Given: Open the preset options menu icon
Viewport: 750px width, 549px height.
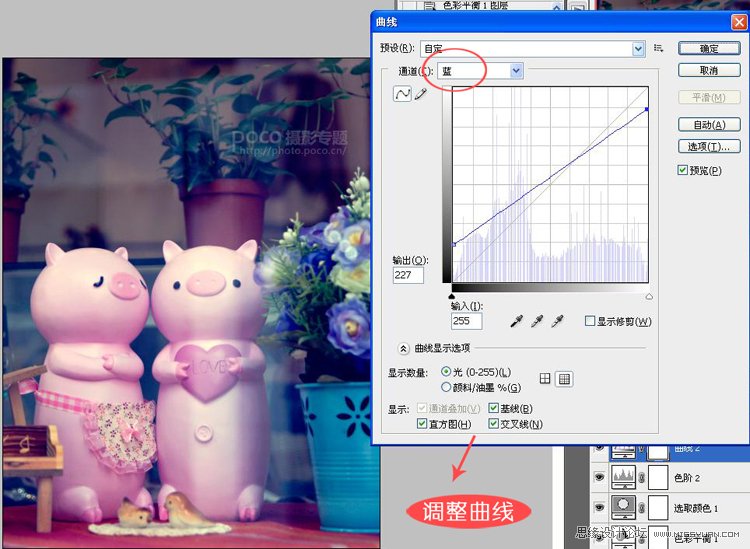Looking at the screenshot, I should (658, 48).
